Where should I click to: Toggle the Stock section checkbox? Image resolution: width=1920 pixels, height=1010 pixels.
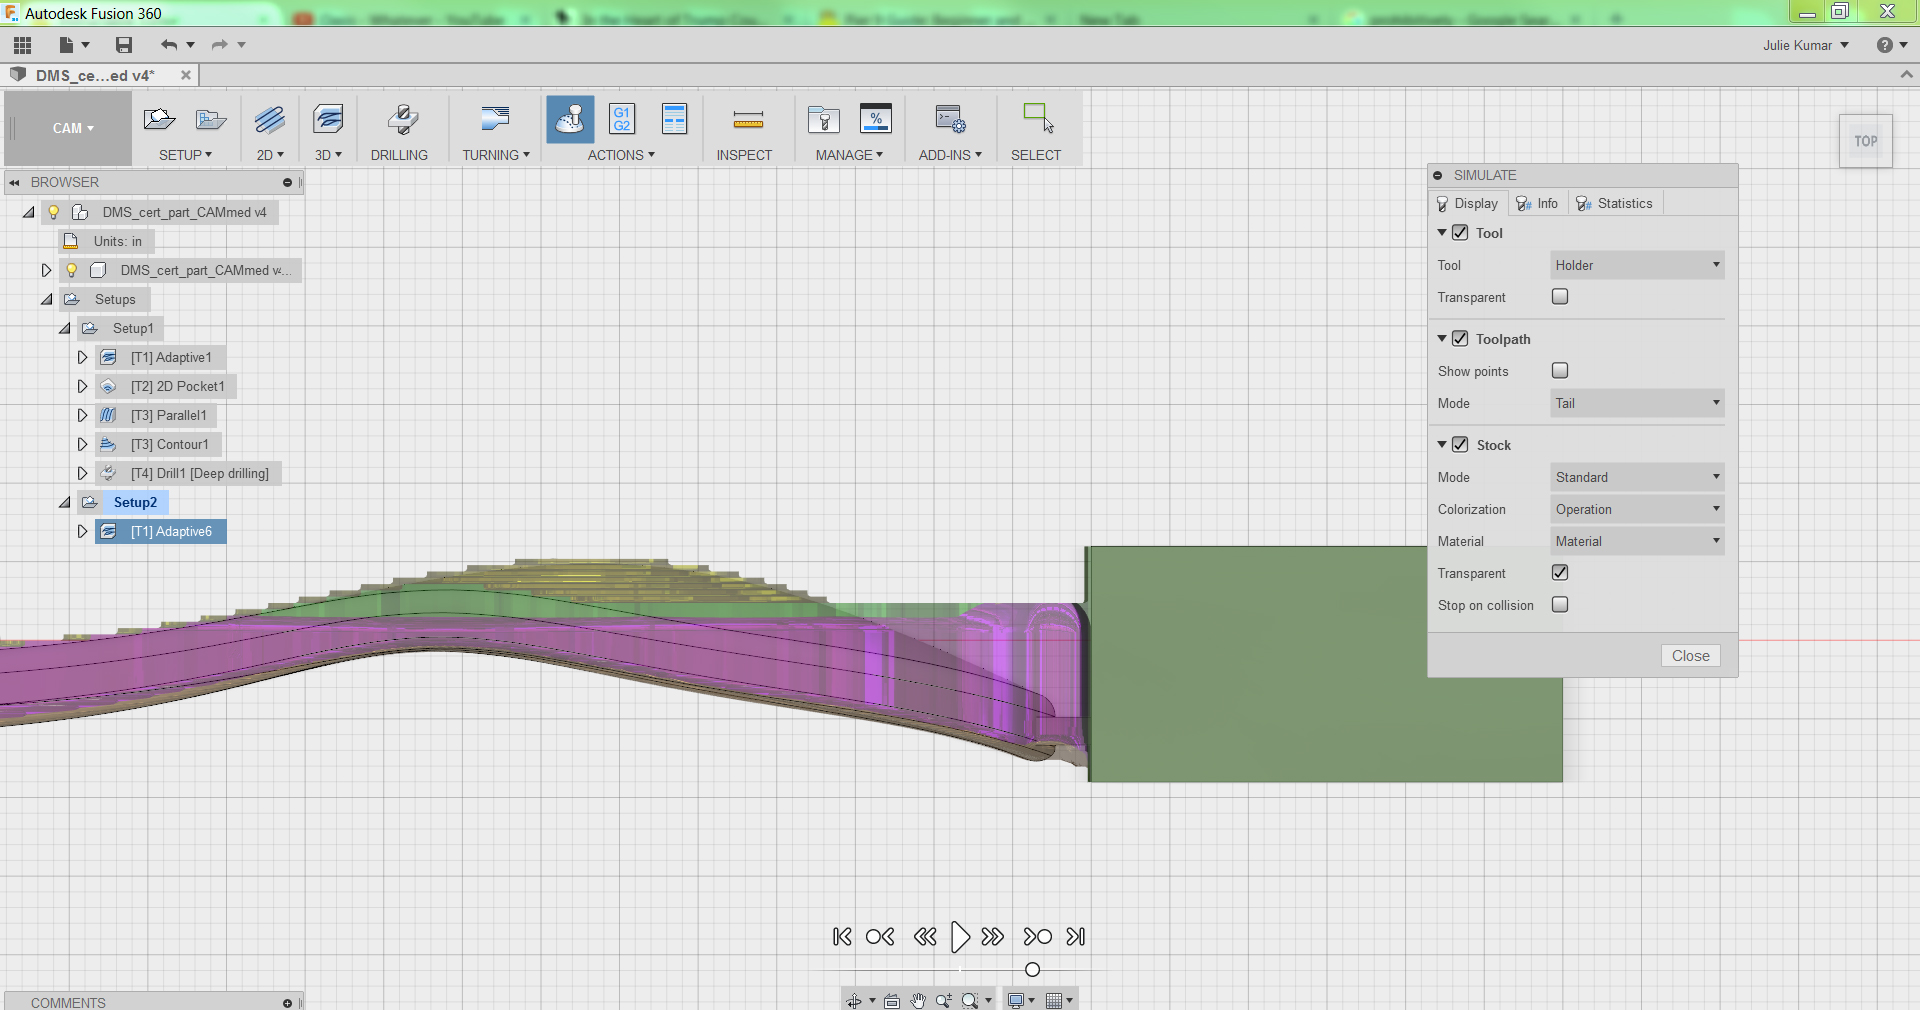pos(1460,445)
